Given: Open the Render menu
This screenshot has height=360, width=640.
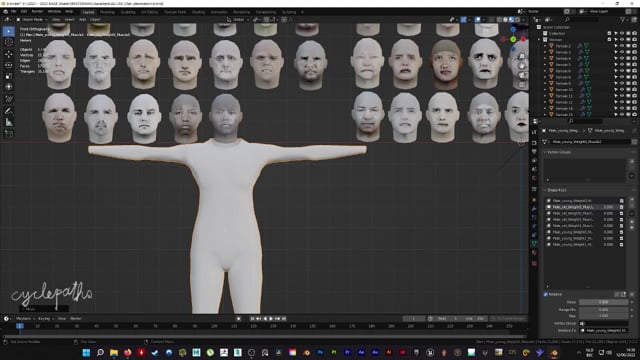Looking at the screenshot, I should click(37, 12).
